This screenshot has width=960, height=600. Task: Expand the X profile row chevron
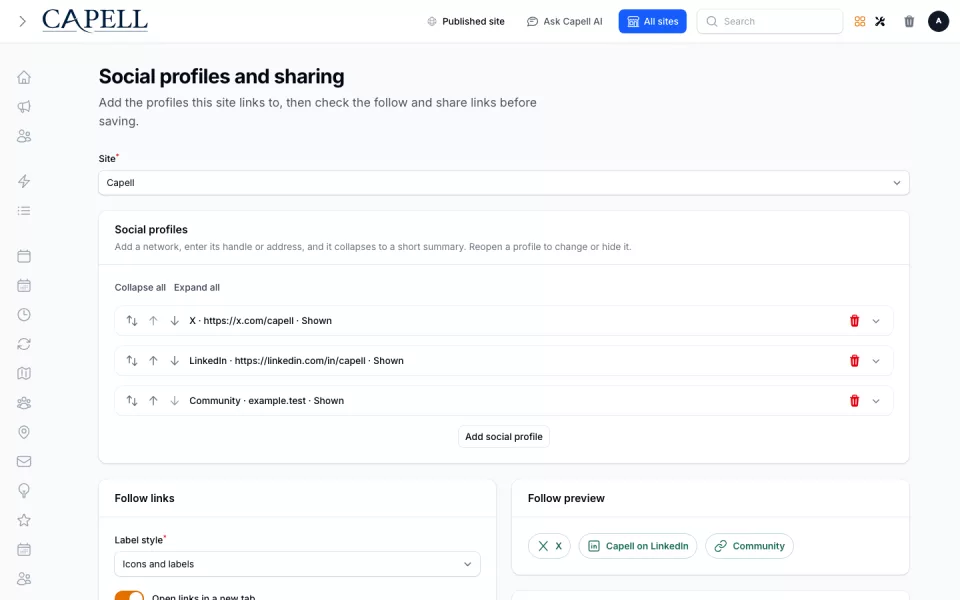876,321
